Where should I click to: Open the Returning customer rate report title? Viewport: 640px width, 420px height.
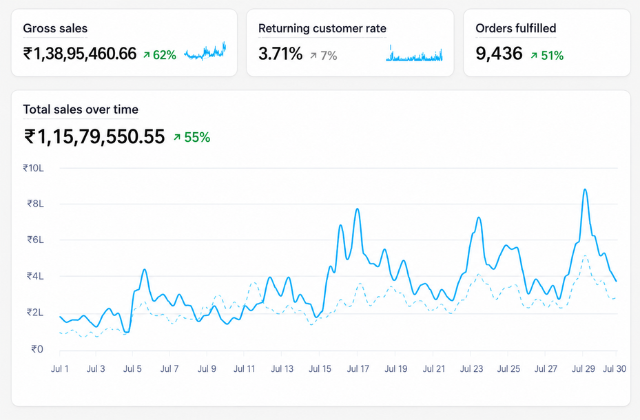click(322, 28)
